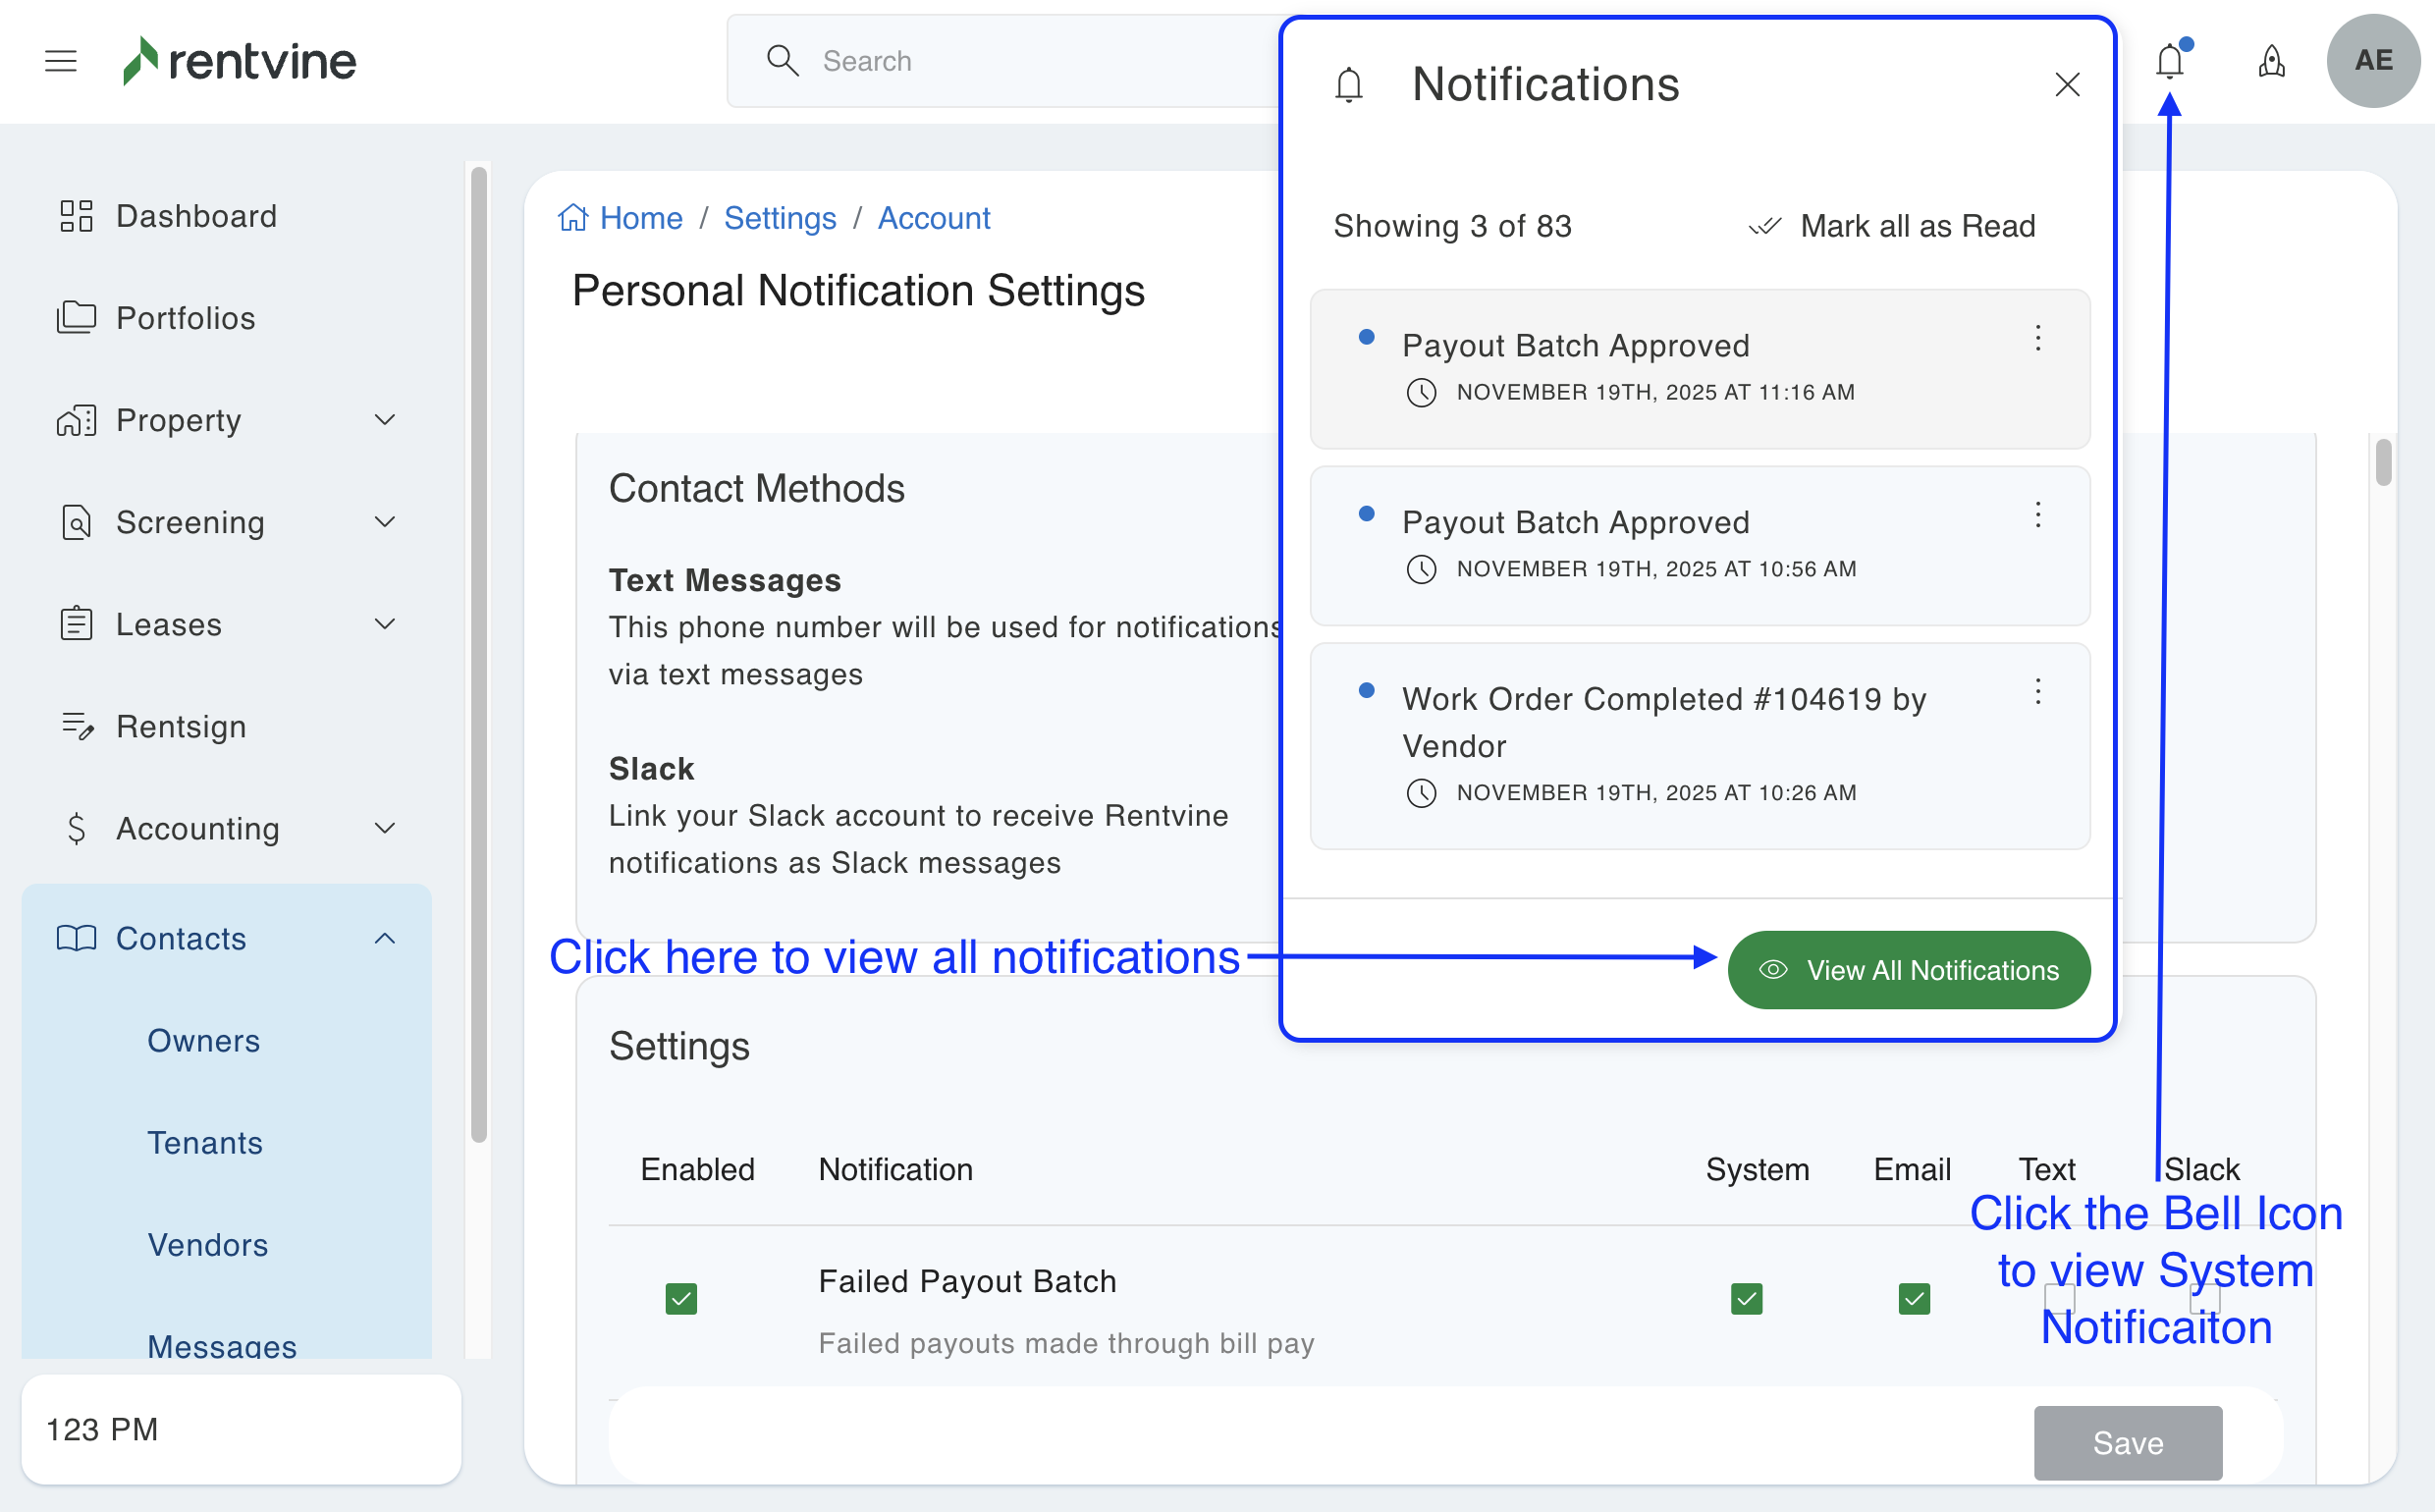Click the rocket icon in header
Viewport: 2435px width, 1512px height.
2271,61
